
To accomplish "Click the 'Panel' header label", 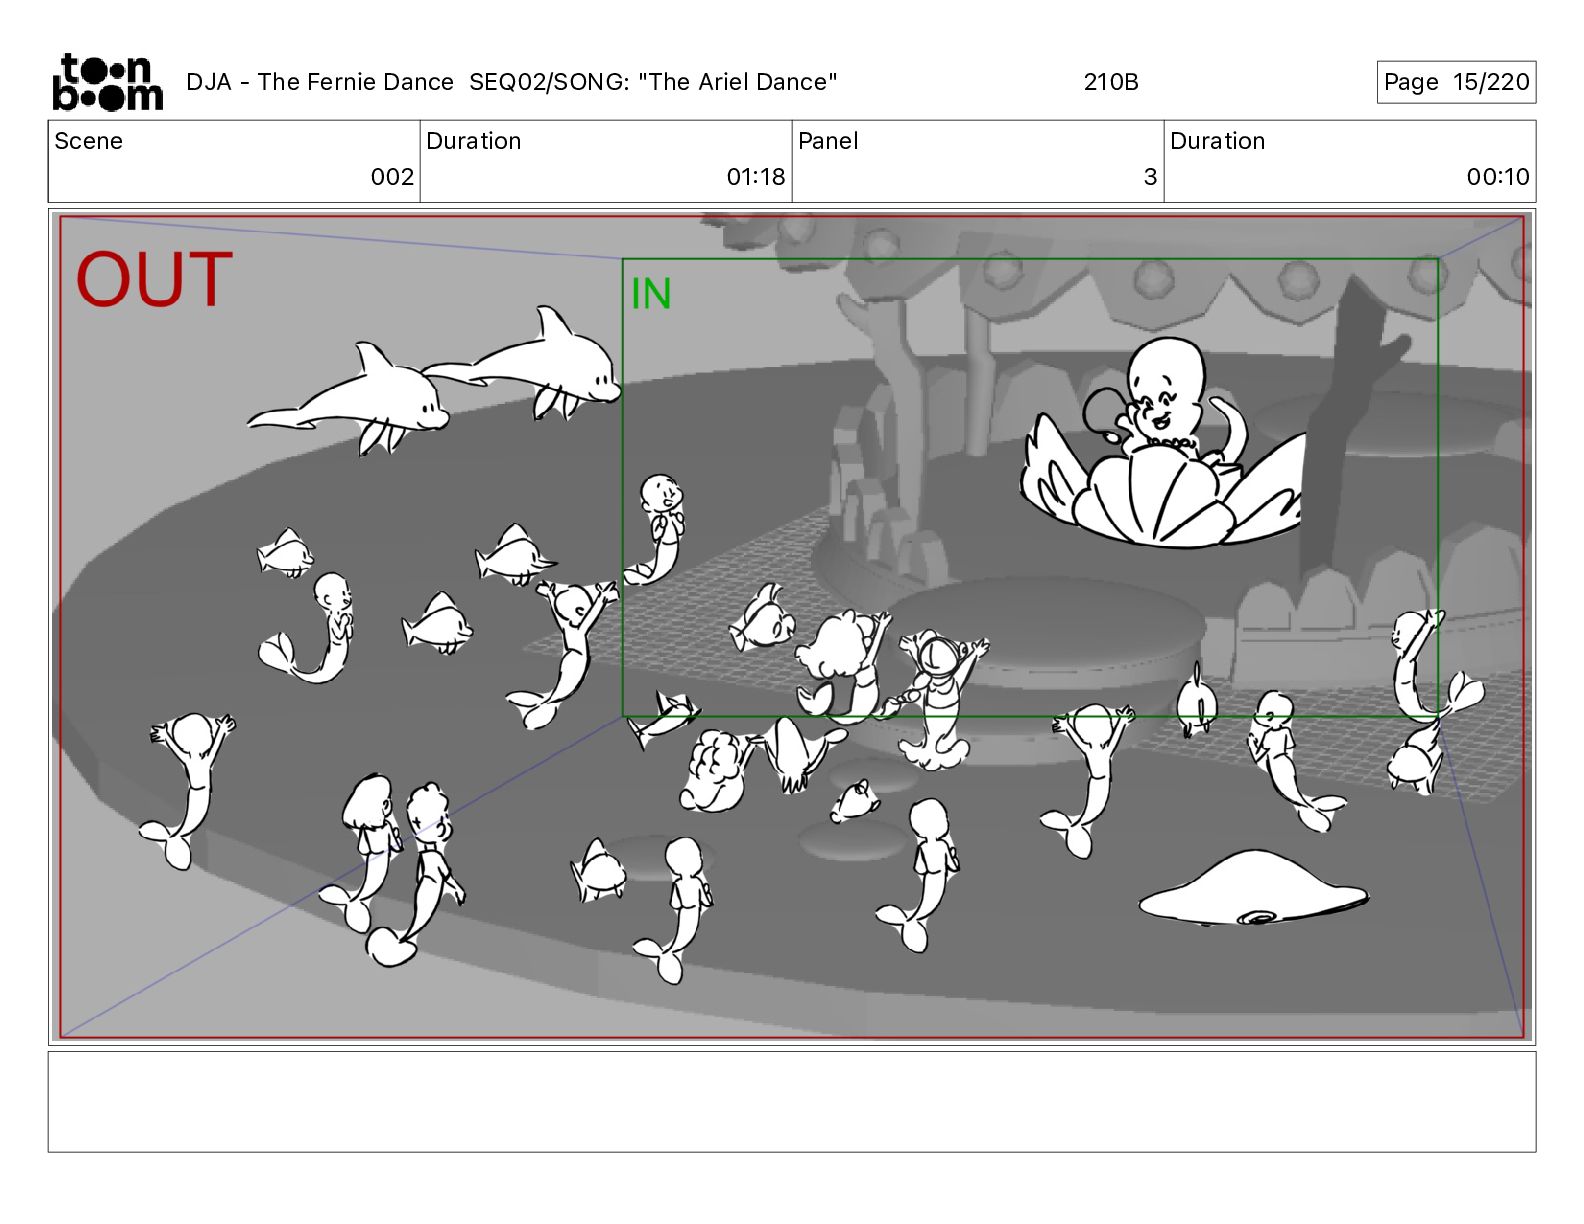I will pyautogui.click(x=828, y=141).
